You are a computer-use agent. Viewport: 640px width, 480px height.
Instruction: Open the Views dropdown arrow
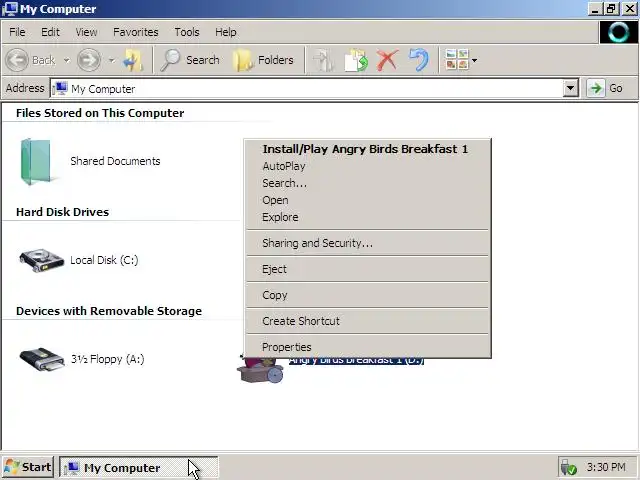(x=474, y=60)
